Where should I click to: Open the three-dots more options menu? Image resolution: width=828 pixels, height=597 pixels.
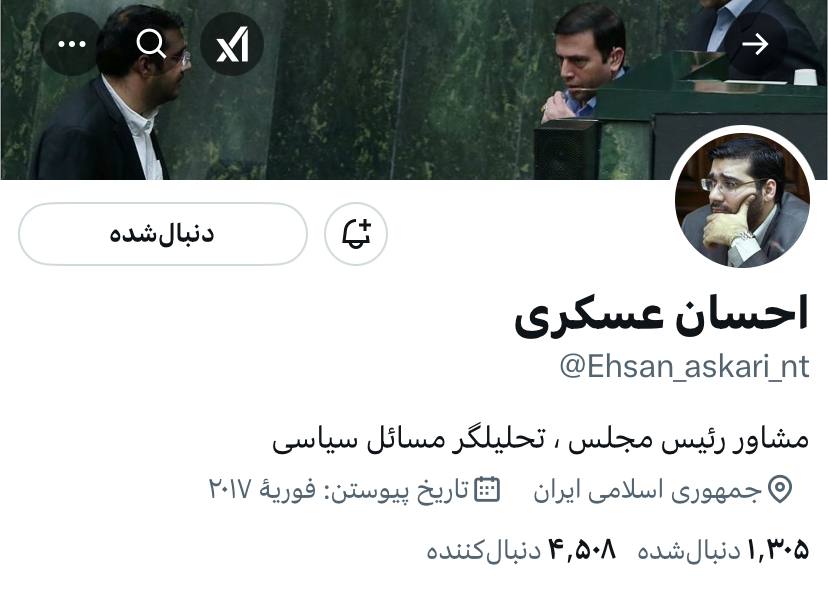click(71, 44)
